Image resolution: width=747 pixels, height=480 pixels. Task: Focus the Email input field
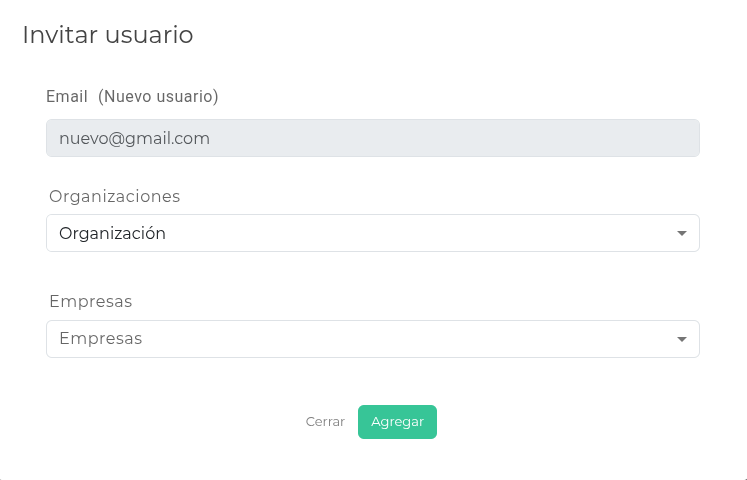coord(372,138)
